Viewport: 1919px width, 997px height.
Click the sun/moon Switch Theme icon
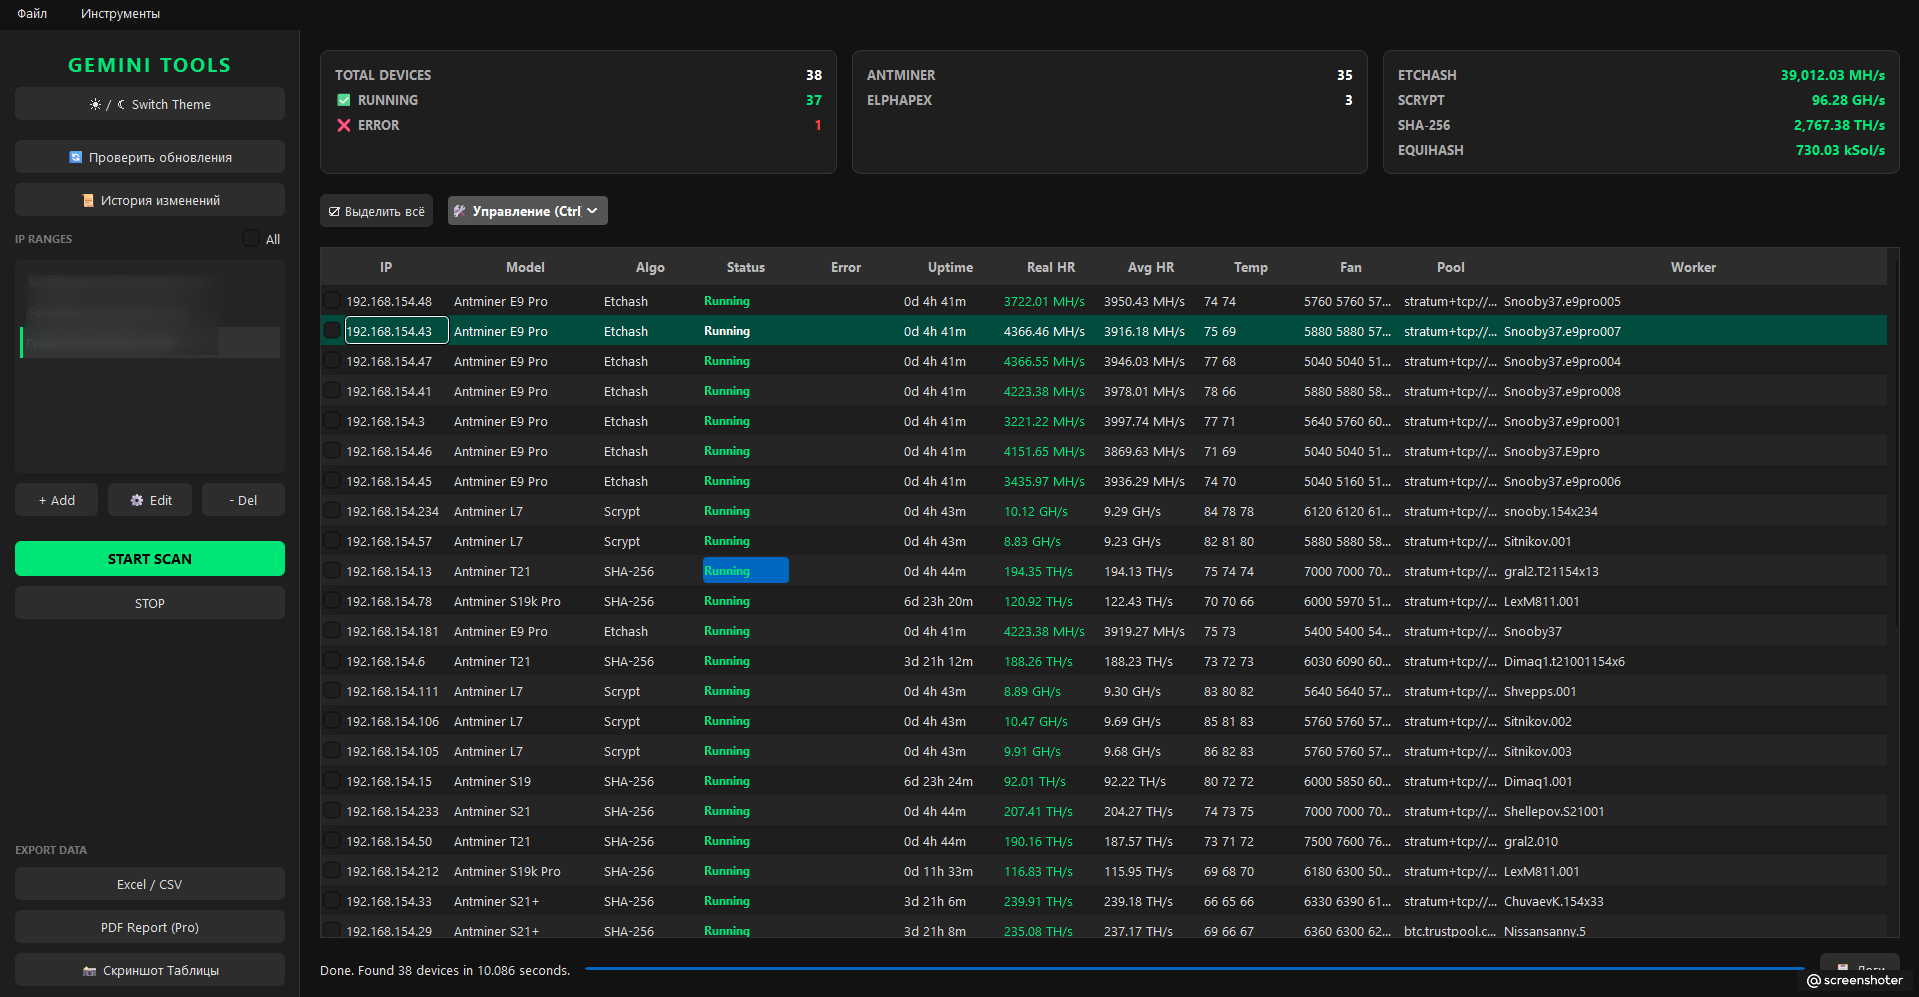click(107, 104)
